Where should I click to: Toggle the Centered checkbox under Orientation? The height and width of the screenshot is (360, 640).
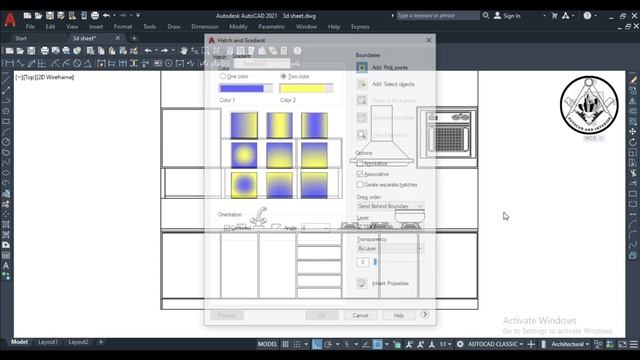click(x=227, y=228)
